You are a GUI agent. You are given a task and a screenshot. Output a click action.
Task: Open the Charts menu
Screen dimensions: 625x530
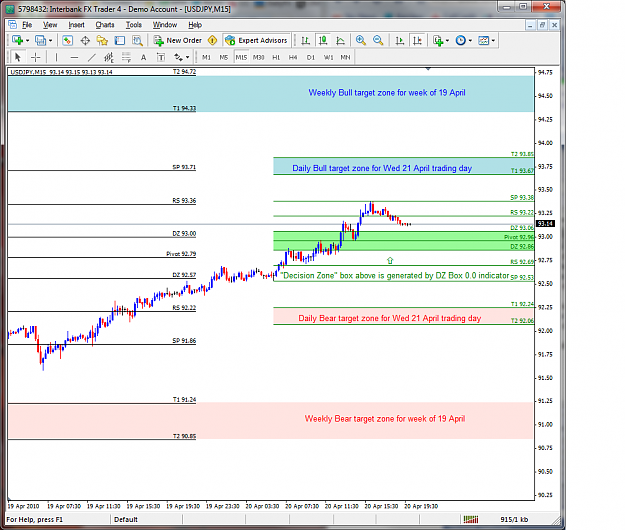(105, 25)
